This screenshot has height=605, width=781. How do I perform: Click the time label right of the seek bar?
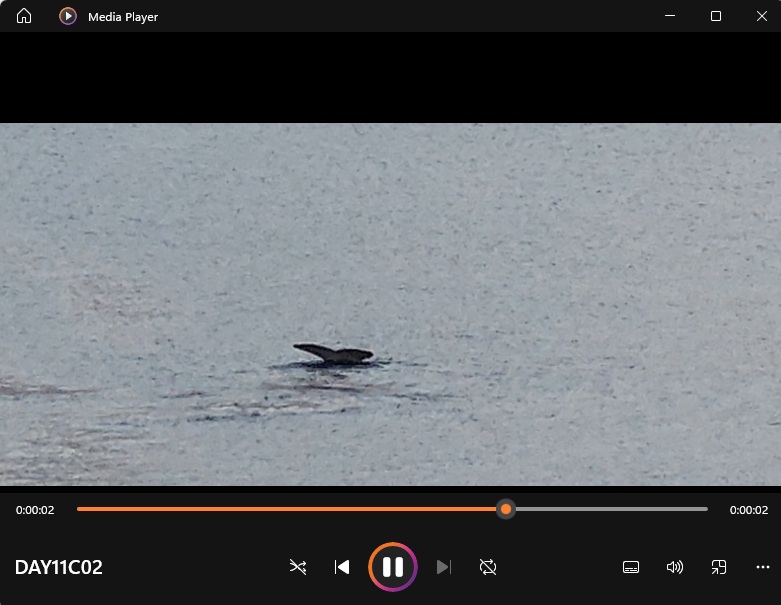click(748, 510)
